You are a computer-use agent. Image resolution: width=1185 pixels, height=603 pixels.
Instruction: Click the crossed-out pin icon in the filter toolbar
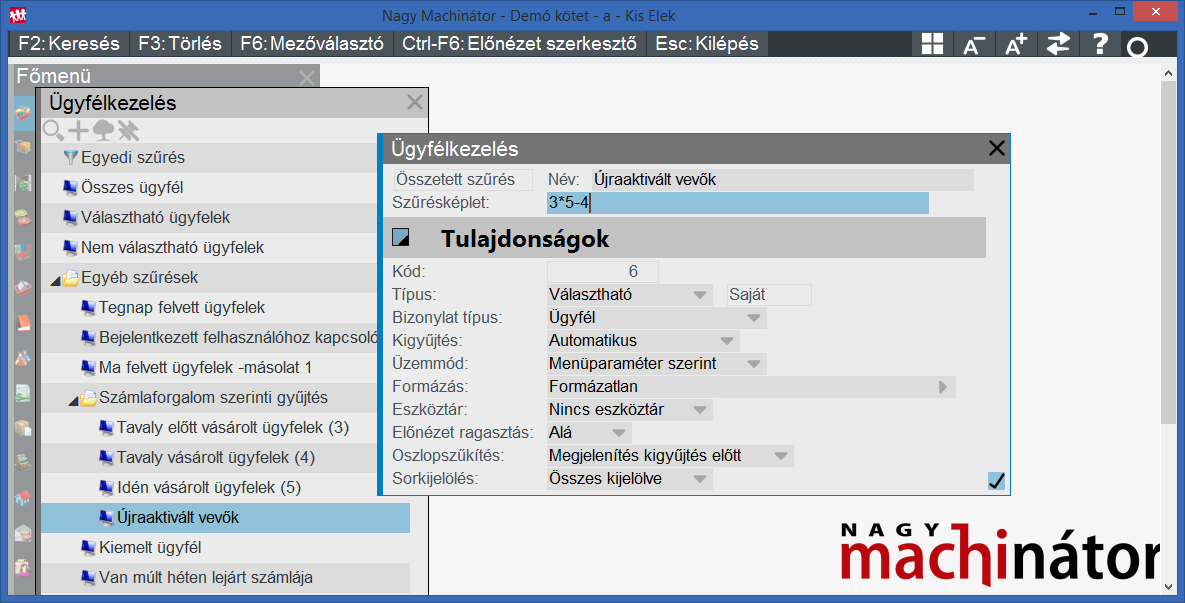point(127,130)
